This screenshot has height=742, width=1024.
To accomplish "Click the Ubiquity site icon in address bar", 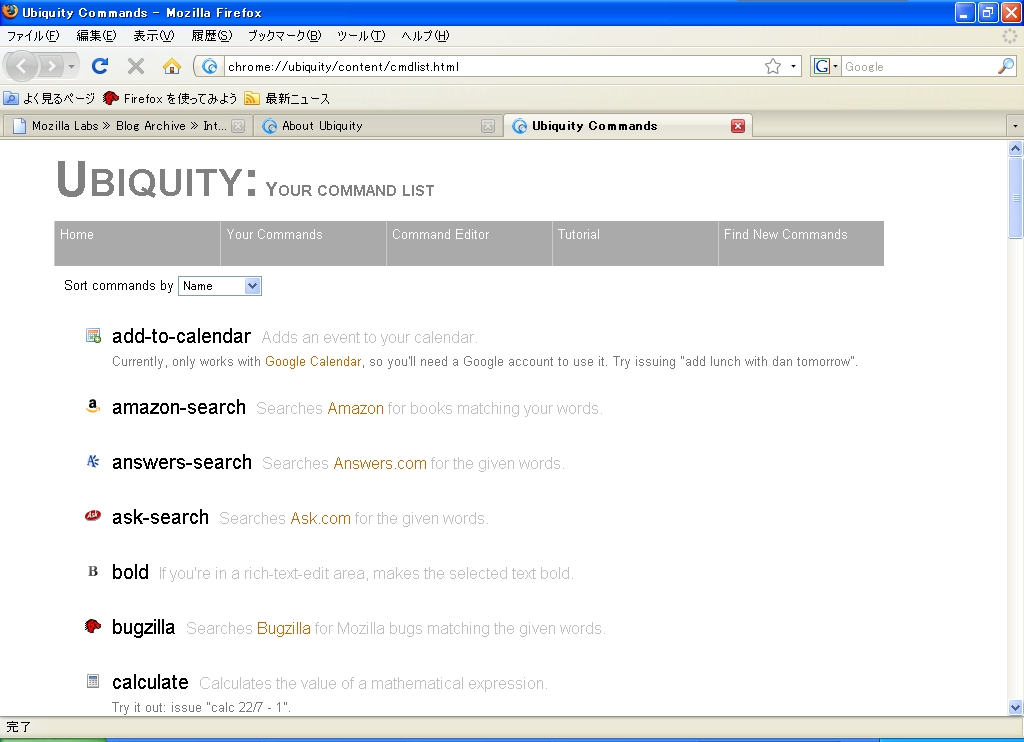I will [210, 66].
